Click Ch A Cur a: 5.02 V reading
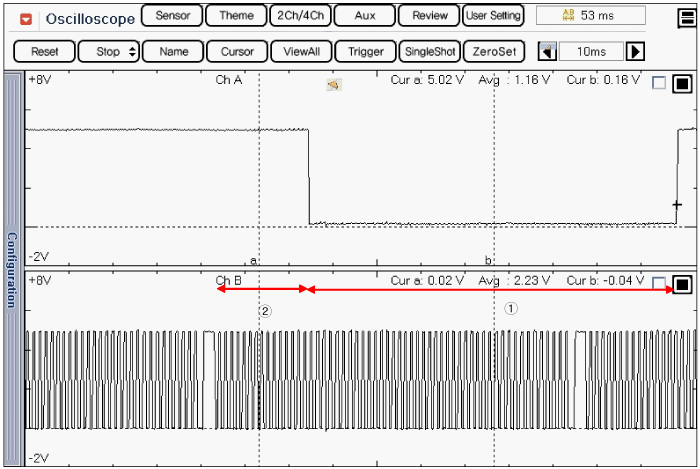 pyautogui.click(x=427, y=80)
